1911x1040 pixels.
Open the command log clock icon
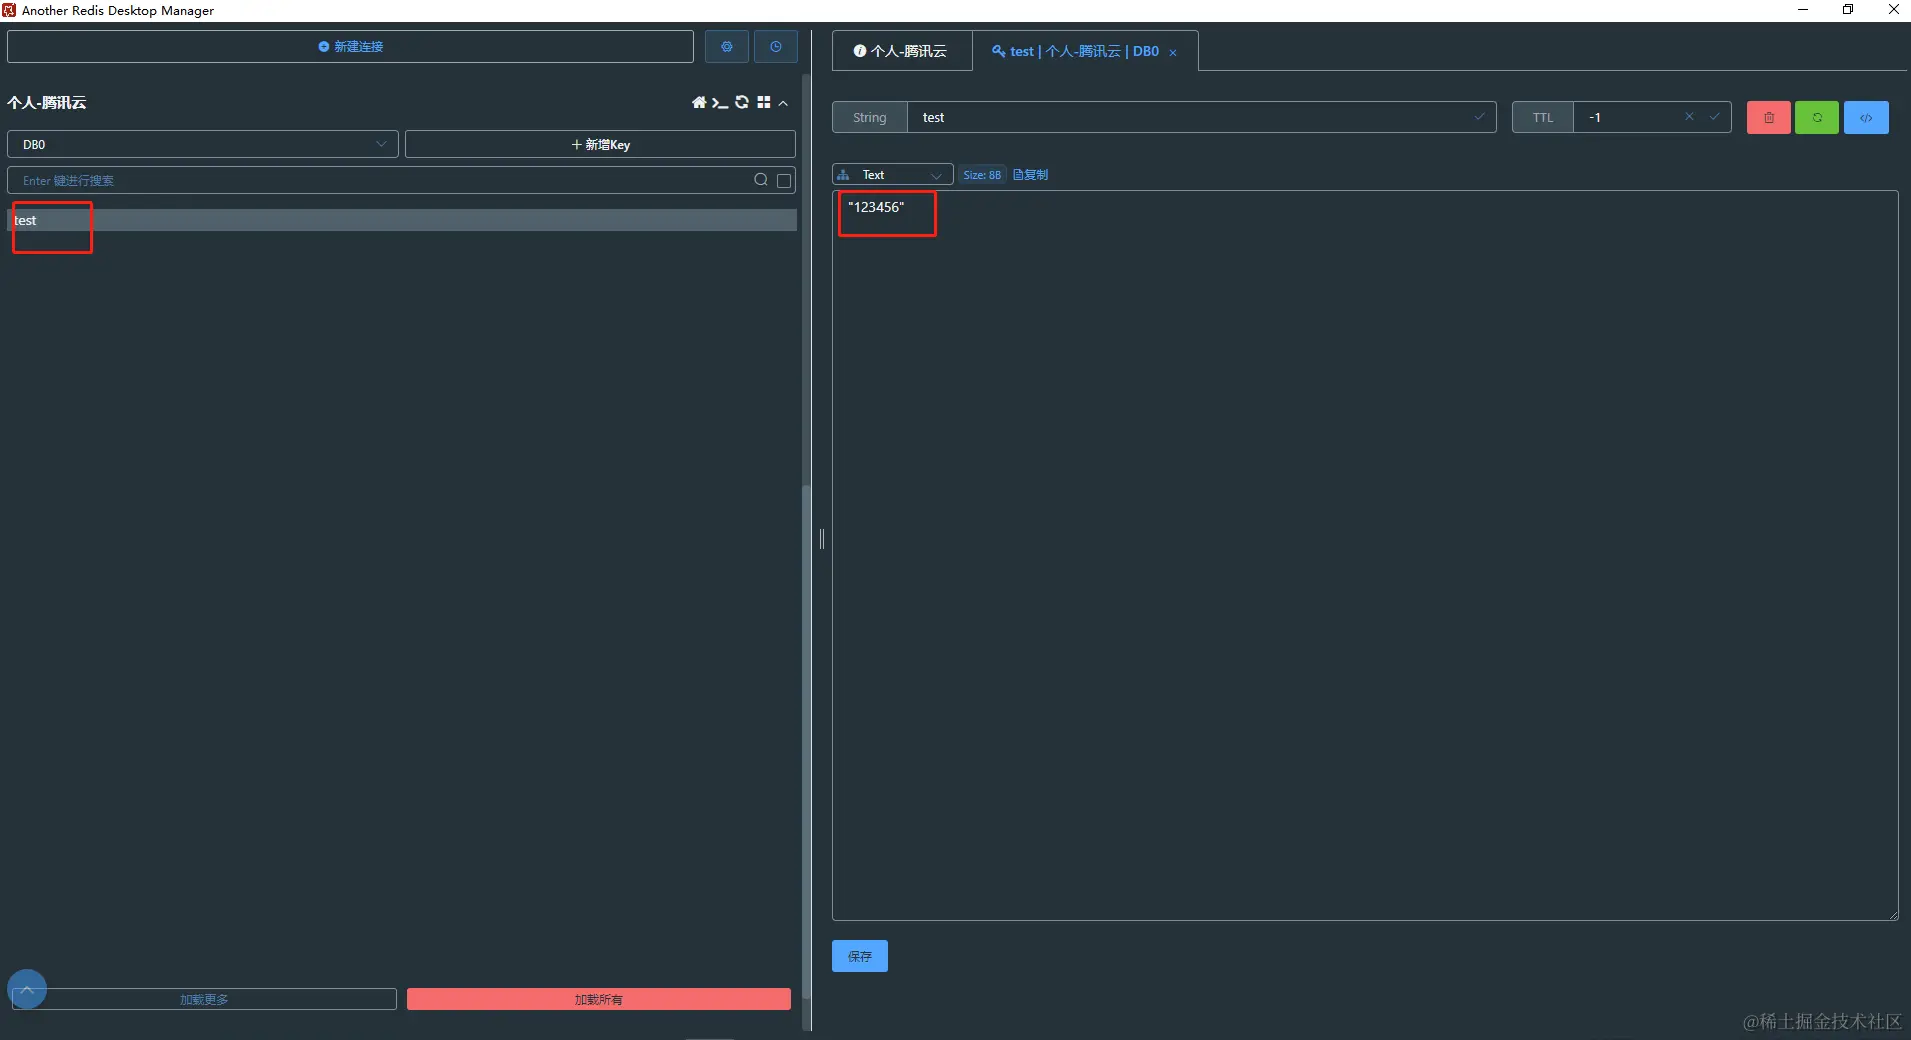776,47
